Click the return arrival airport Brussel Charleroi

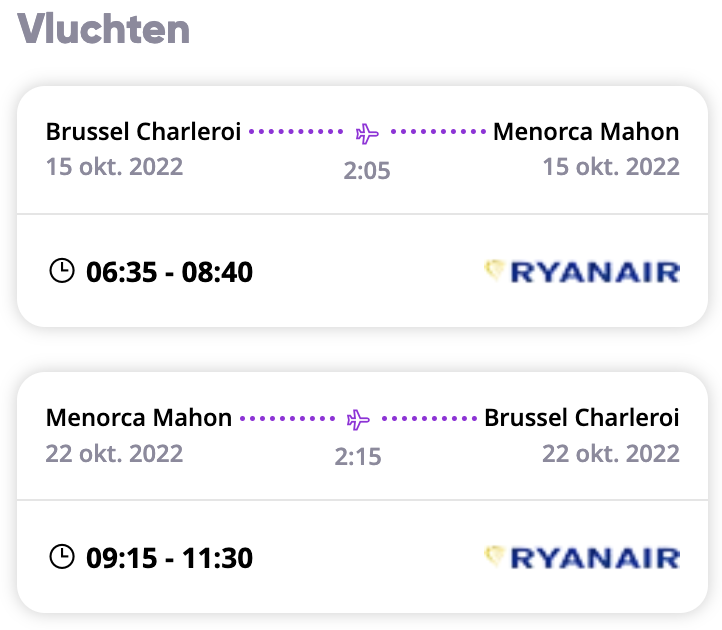(x=582, y=418)
